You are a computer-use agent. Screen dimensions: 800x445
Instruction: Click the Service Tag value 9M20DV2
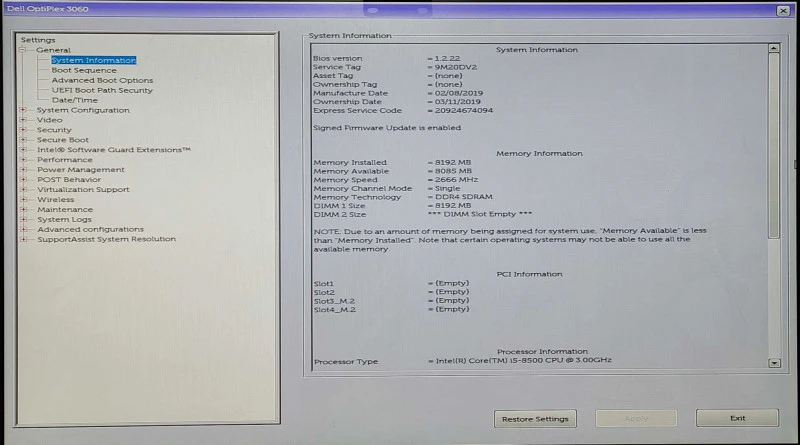click(x=456, y=67)
